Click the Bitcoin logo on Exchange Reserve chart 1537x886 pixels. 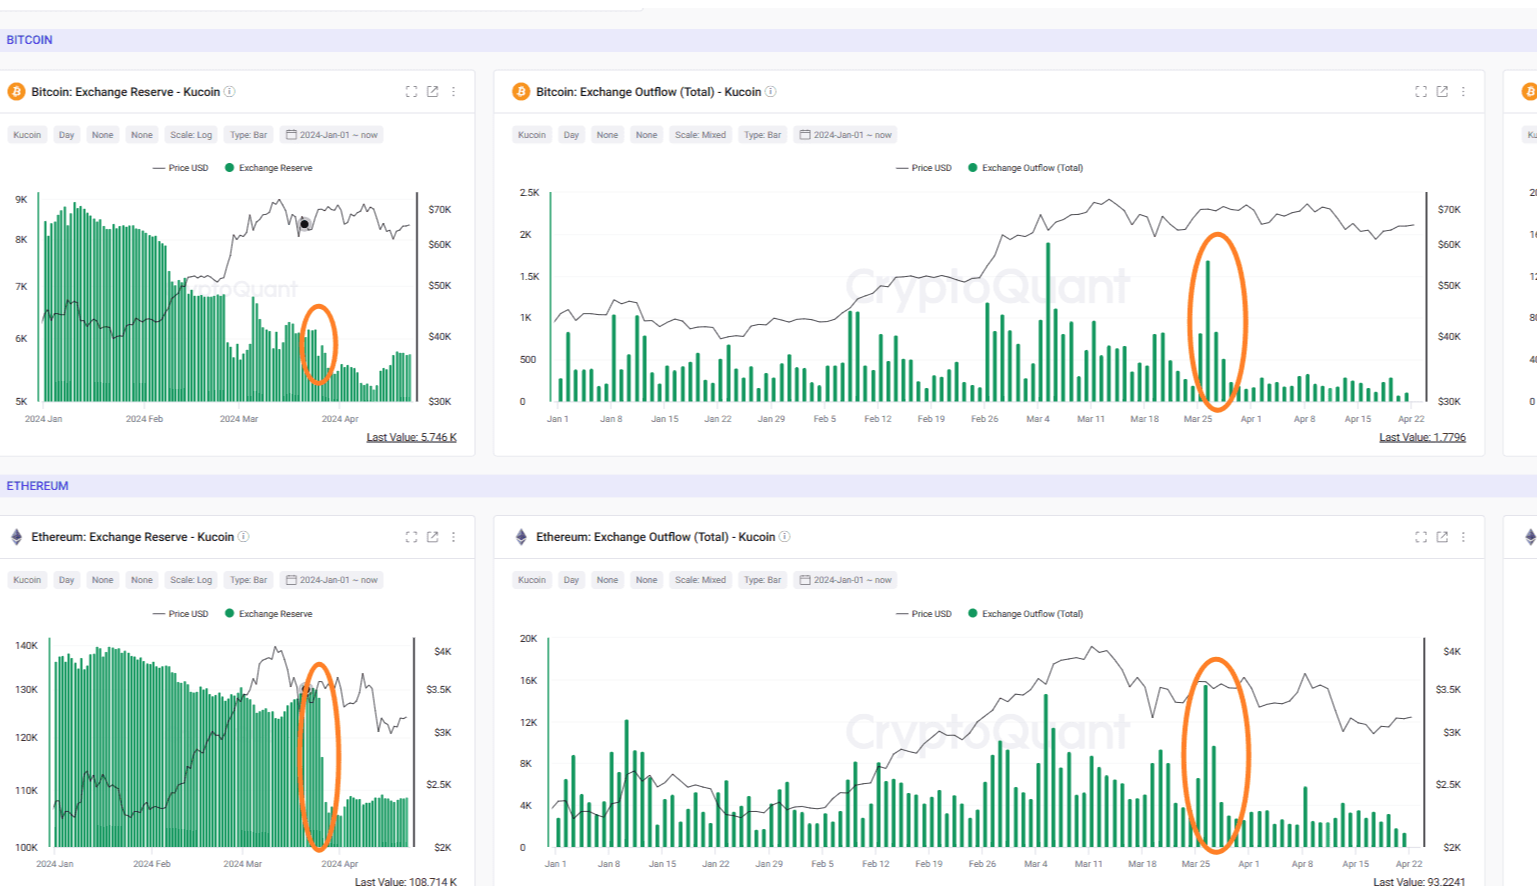point(15,91)
